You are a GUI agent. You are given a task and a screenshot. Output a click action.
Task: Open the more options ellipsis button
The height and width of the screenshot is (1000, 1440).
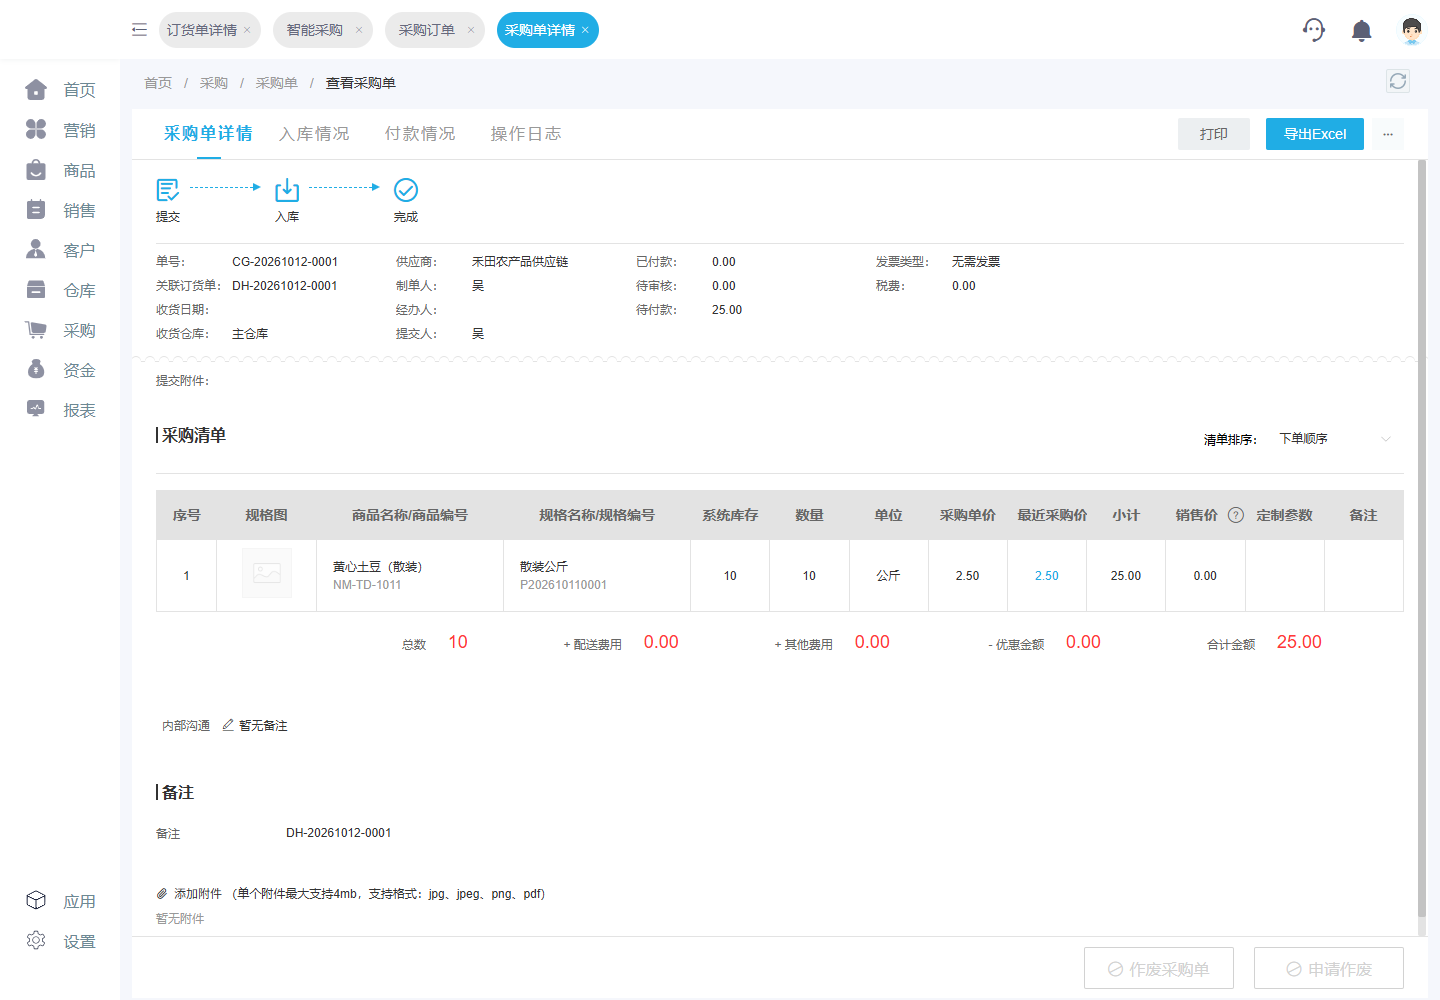coord(1388,134)
